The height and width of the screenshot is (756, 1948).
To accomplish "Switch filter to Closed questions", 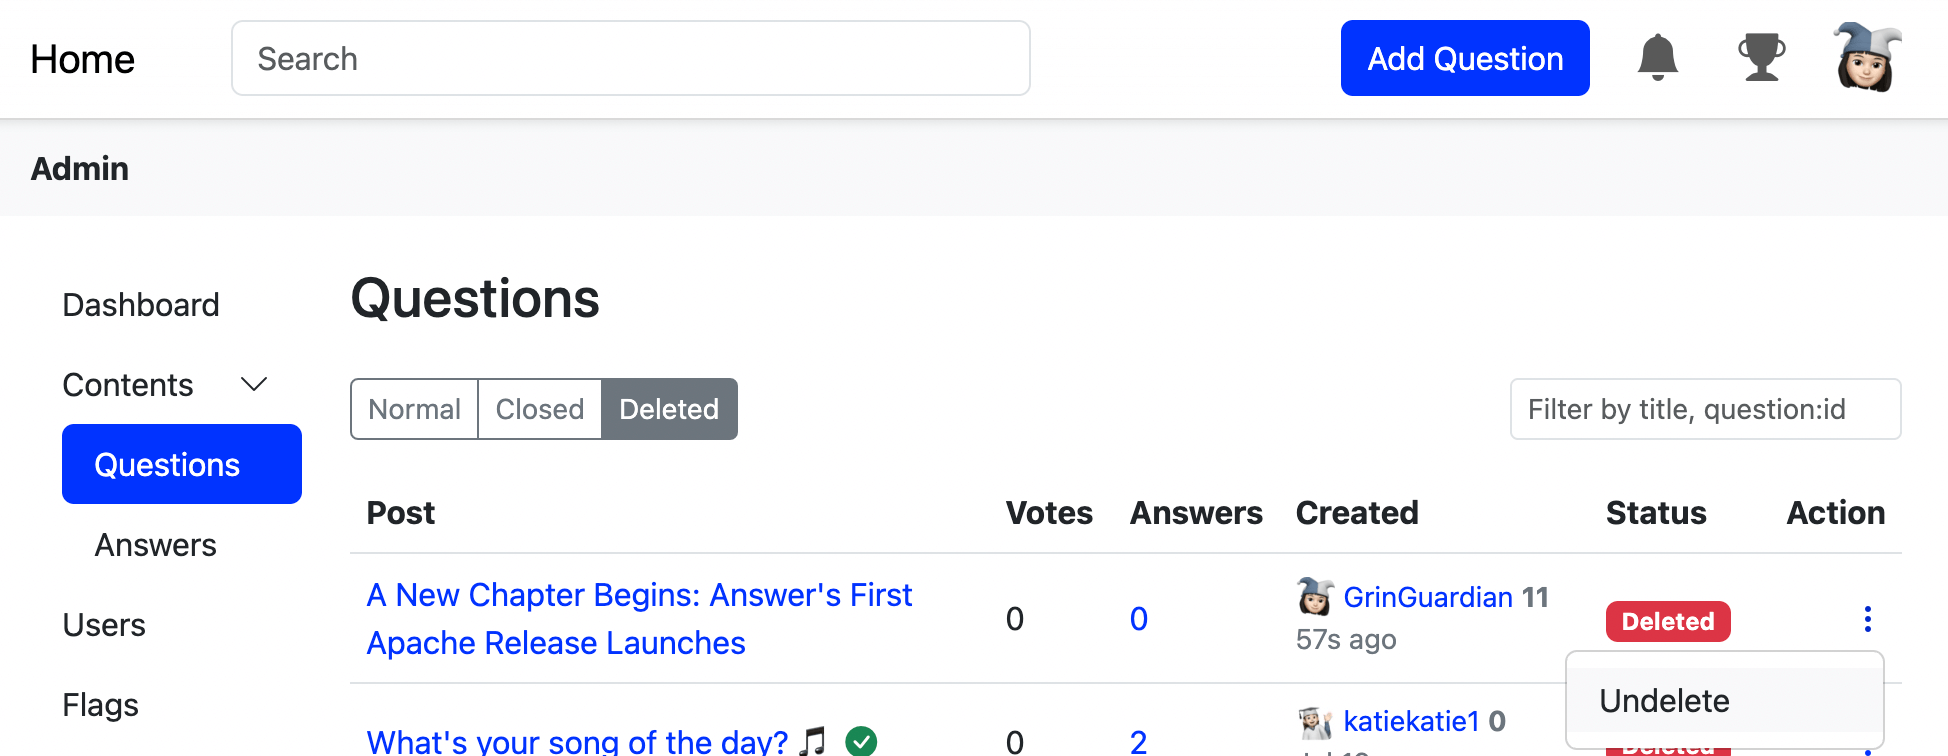I will tap(540, 409).
